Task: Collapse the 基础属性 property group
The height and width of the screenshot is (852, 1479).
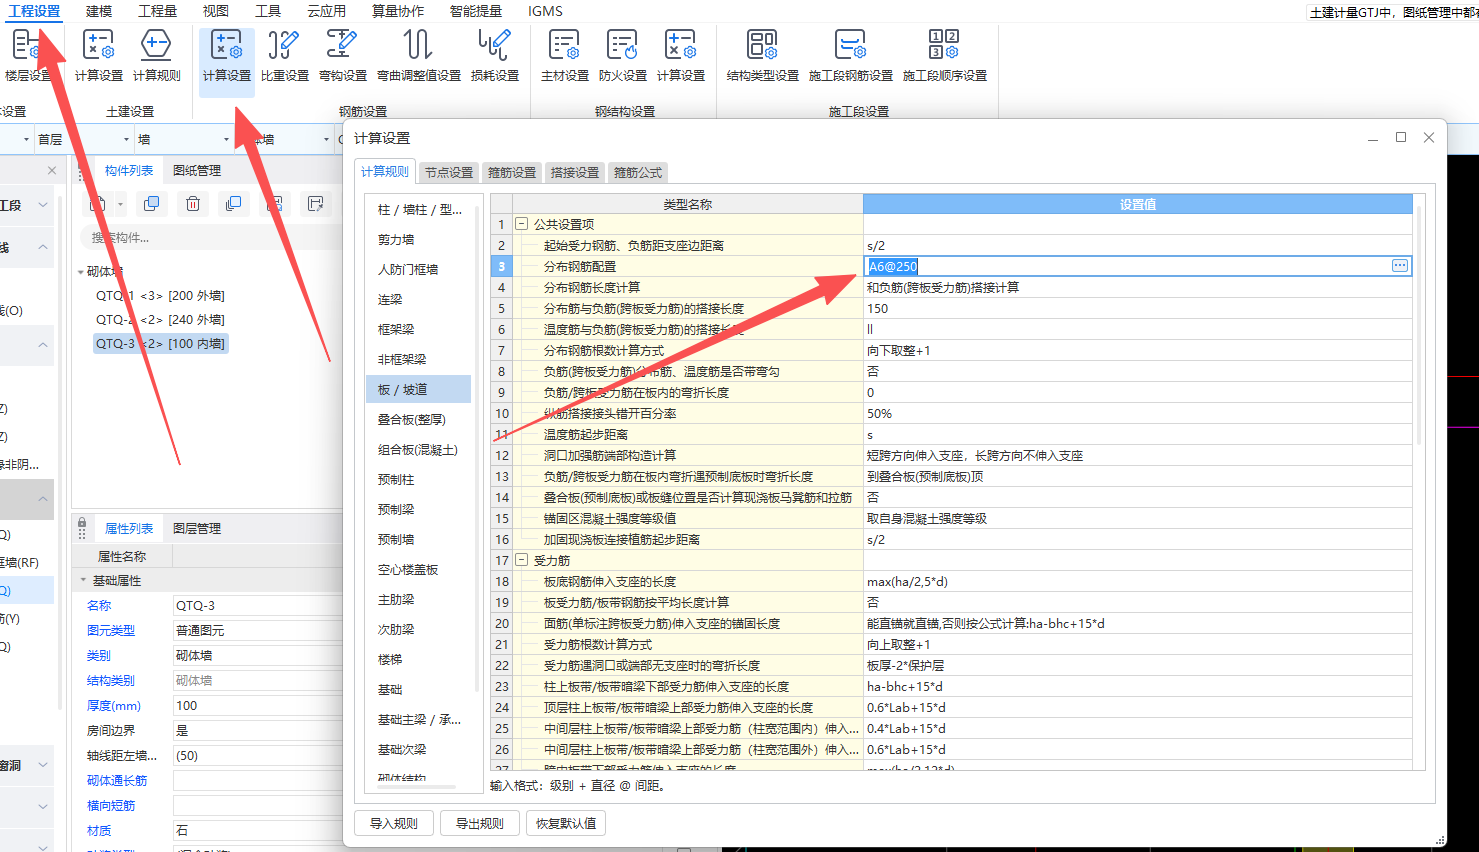Action: 83,580
